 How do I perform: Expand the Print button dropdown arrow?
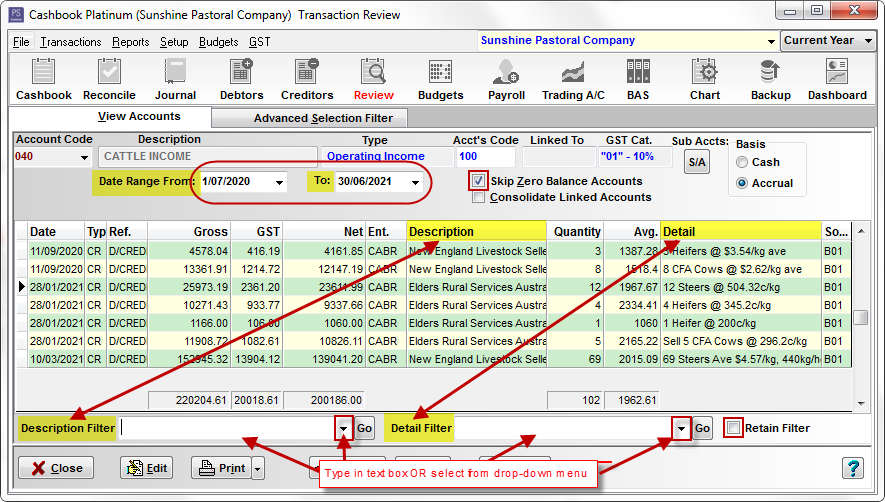point(258,468)
